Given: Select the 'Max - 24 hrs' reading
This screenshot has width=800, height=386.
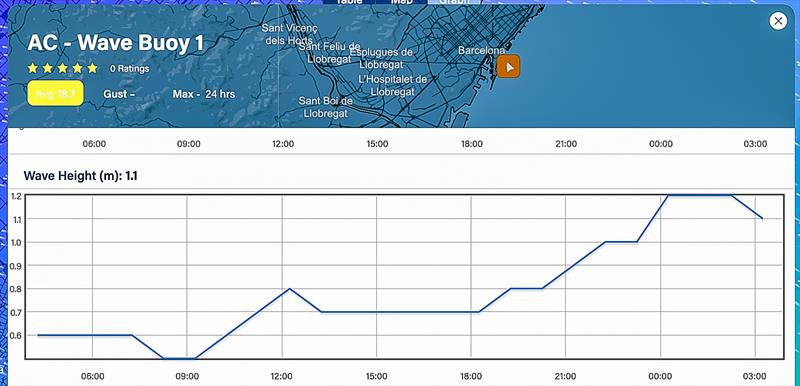Looking at the screenshot, I should pyautogui.click(x=204, y=94).
